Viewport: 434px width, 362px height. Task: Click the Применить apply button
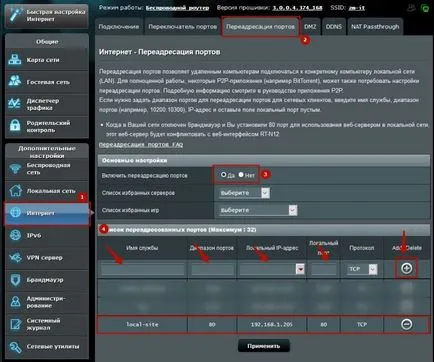tap(264, 346)
